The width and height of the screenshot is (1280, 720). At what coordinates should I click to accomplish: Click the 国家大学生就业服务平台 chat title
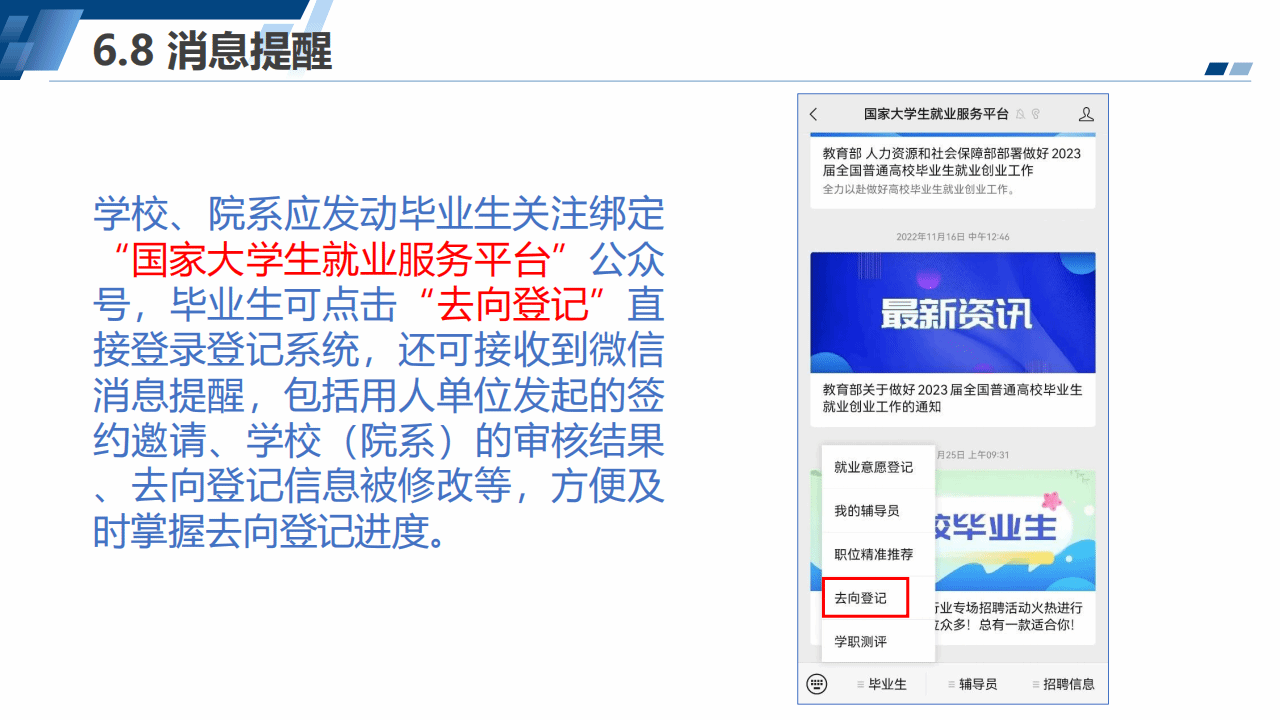click(936, 114)
